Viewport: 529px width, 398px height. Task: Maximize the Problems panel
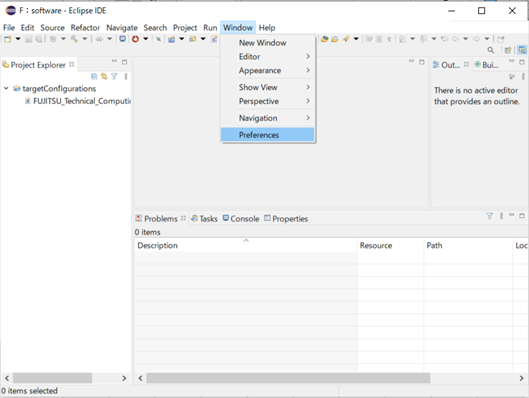click(522, 215)
